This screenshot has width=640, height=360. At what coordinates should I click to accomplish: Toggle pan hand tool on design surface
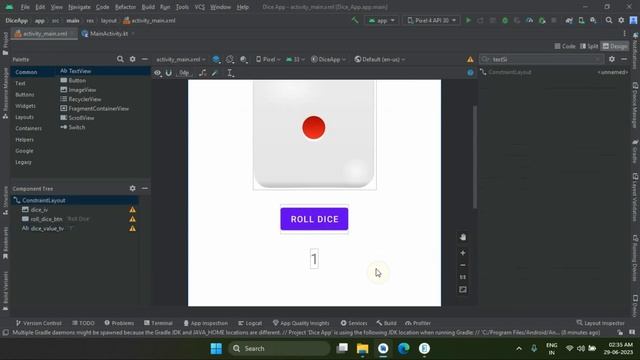[462, 237]
